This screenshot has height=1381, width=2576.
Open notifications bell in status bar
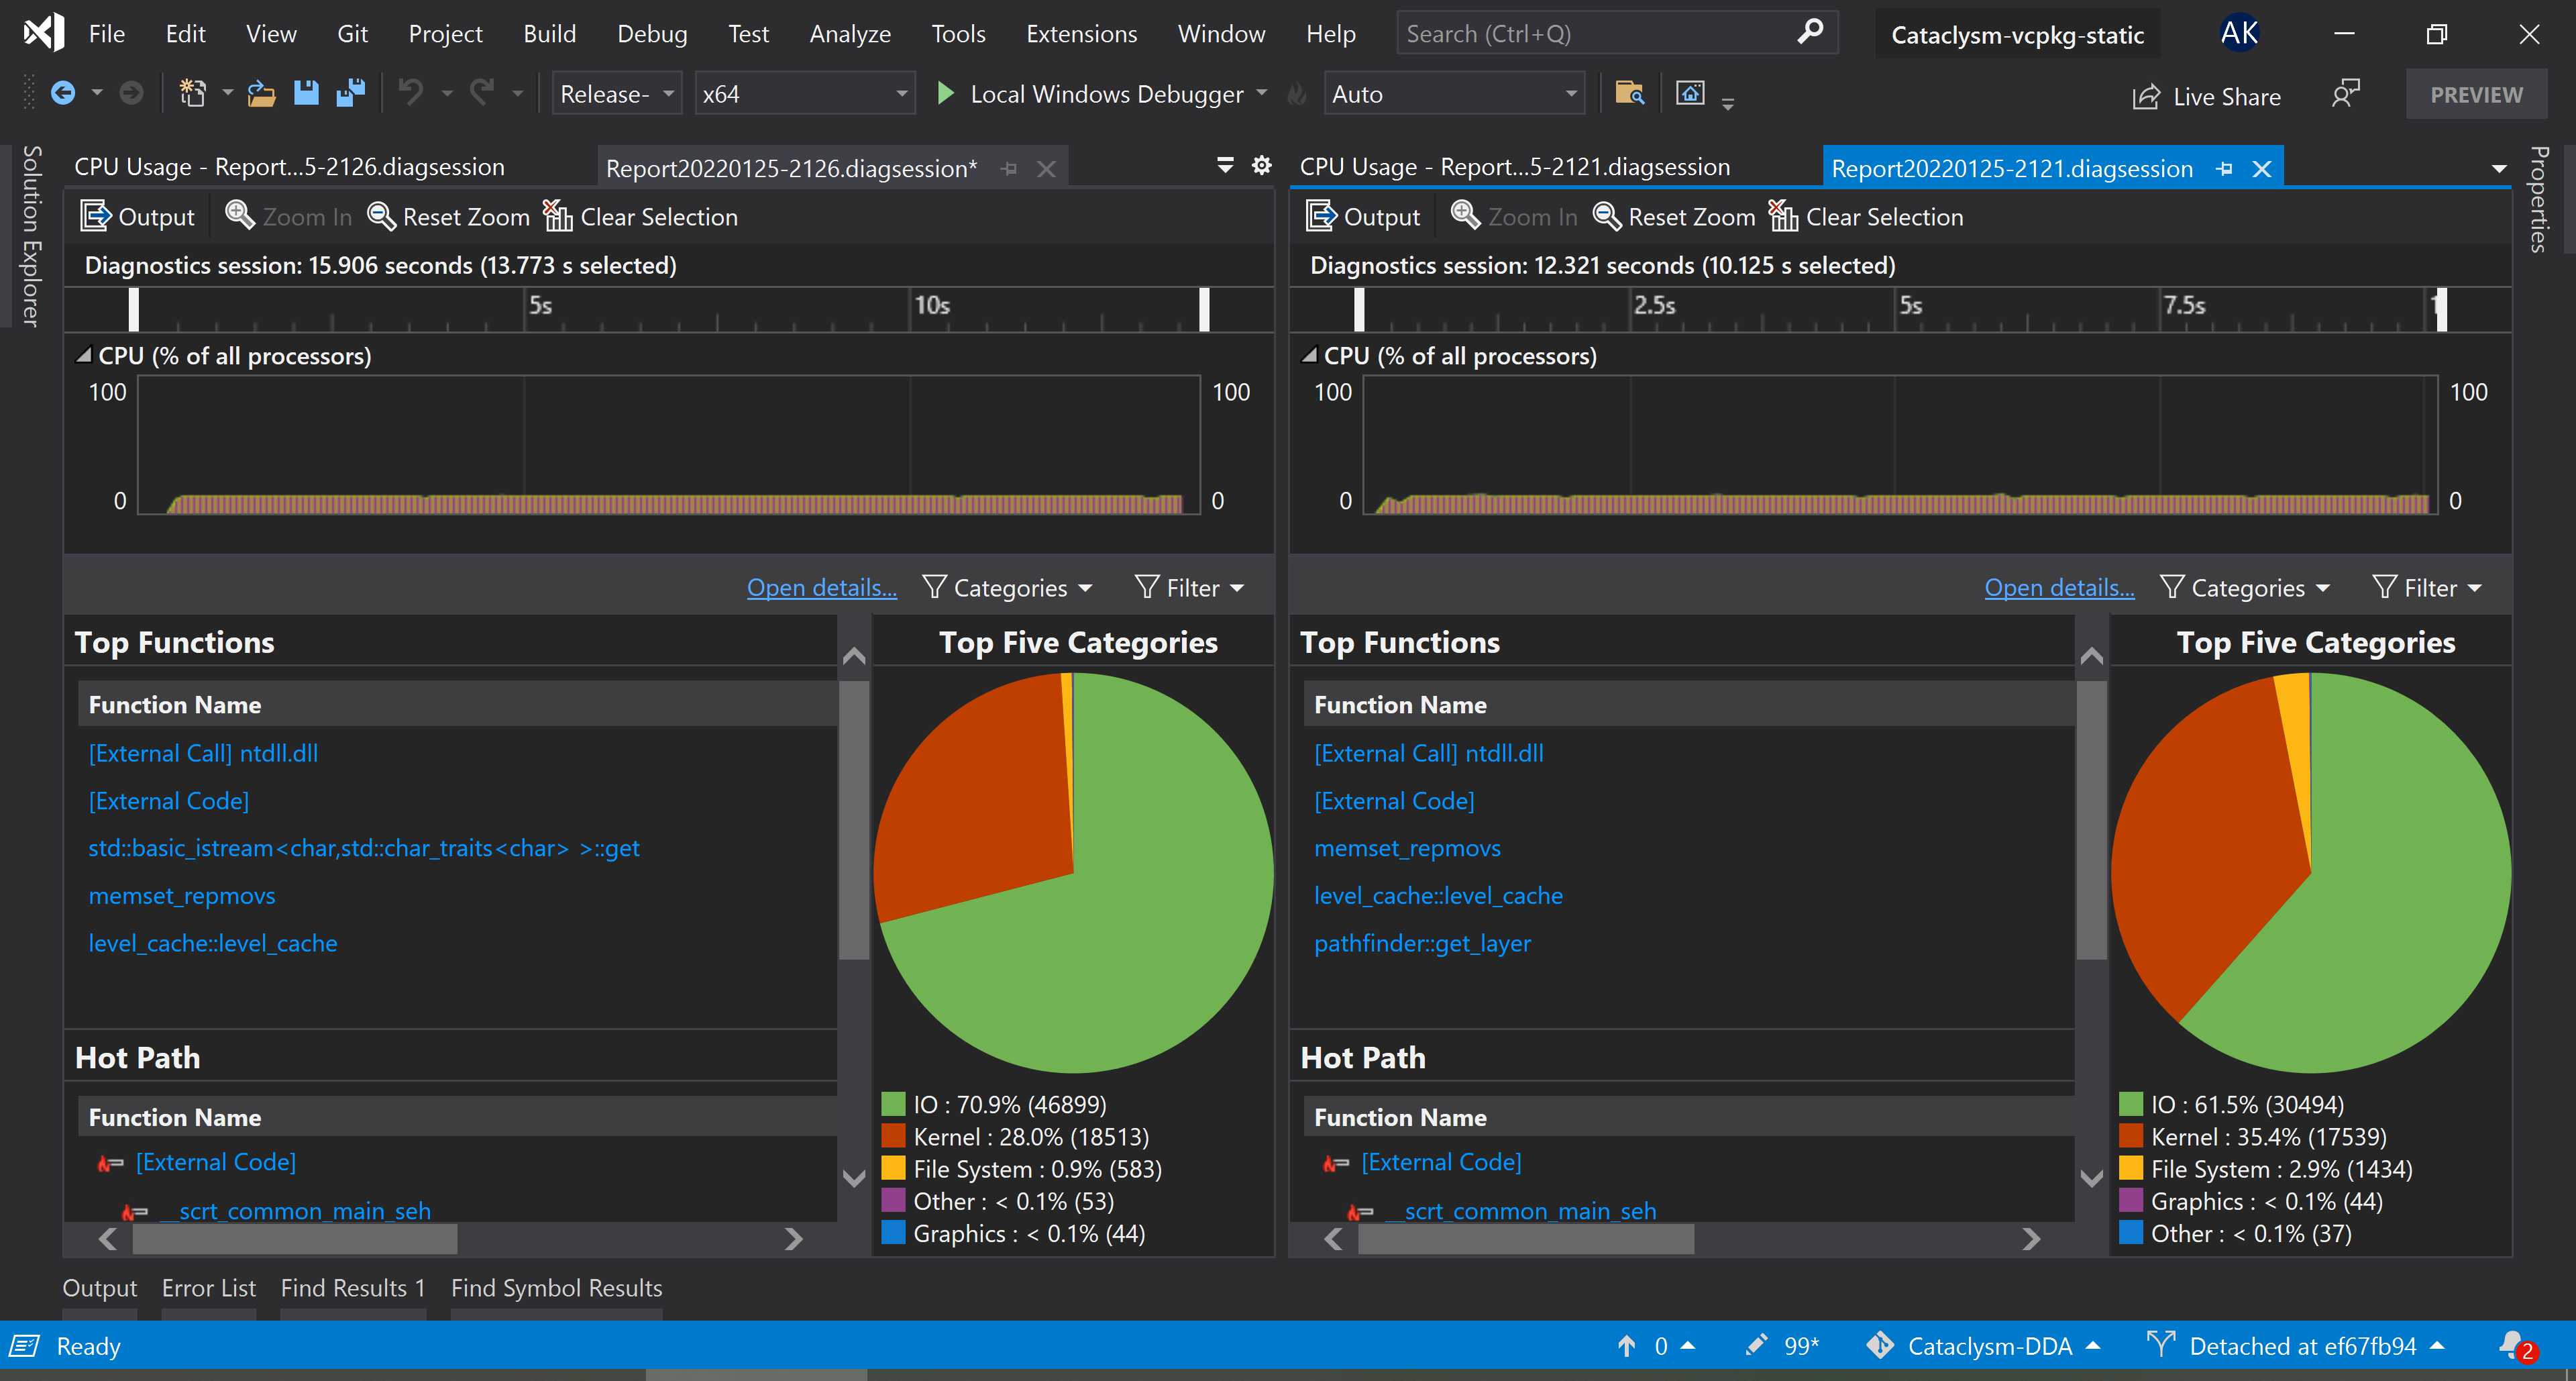click(2511, 1345)
